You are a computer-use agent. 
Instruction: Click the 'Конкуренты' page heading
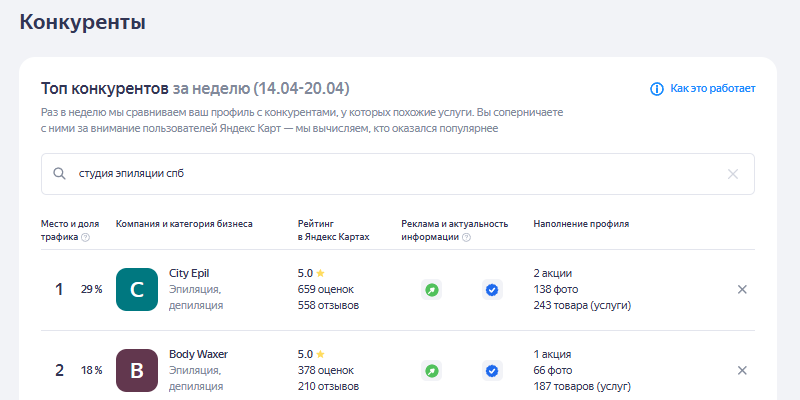click(x=83, y=23)
